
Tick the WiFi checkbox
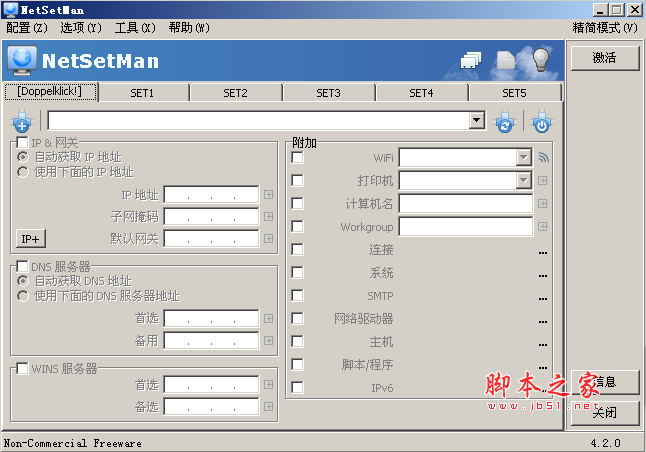click(x=297, y=157)
